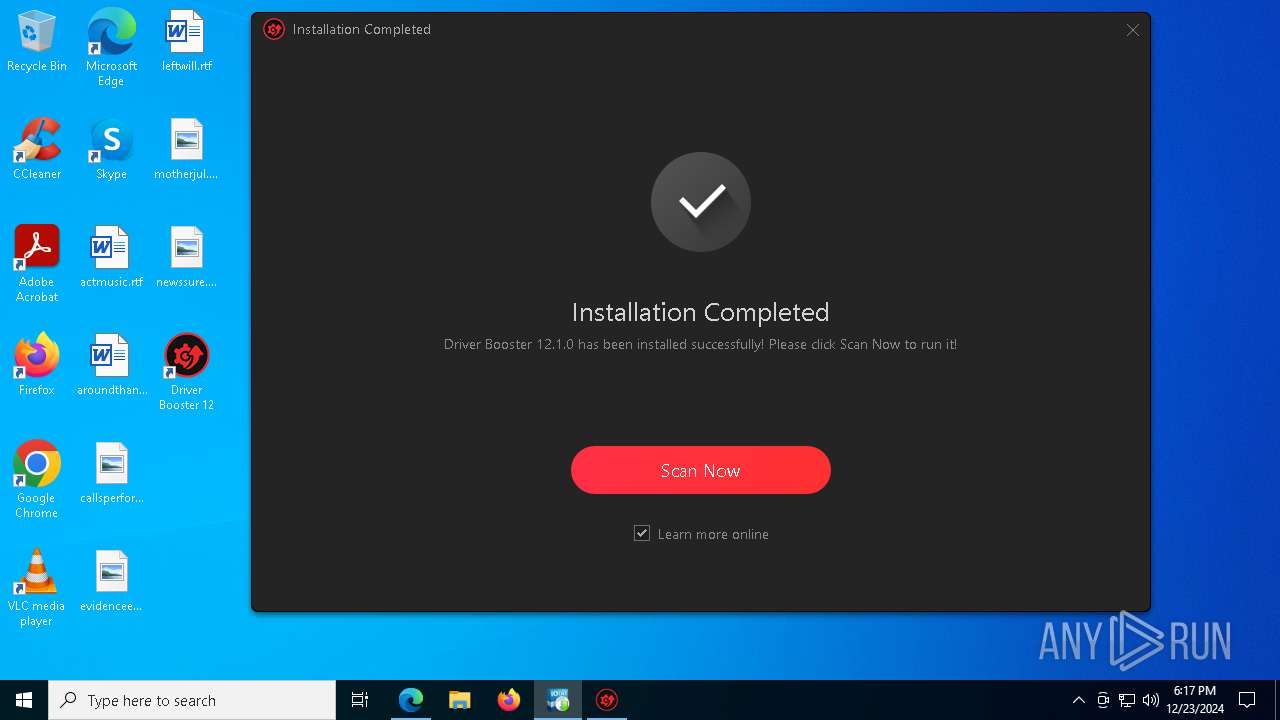The height and width of the screenshot is (720, 1280).
Task: Switch to the installer setup app in taskbar
Action: pos(558,700)
